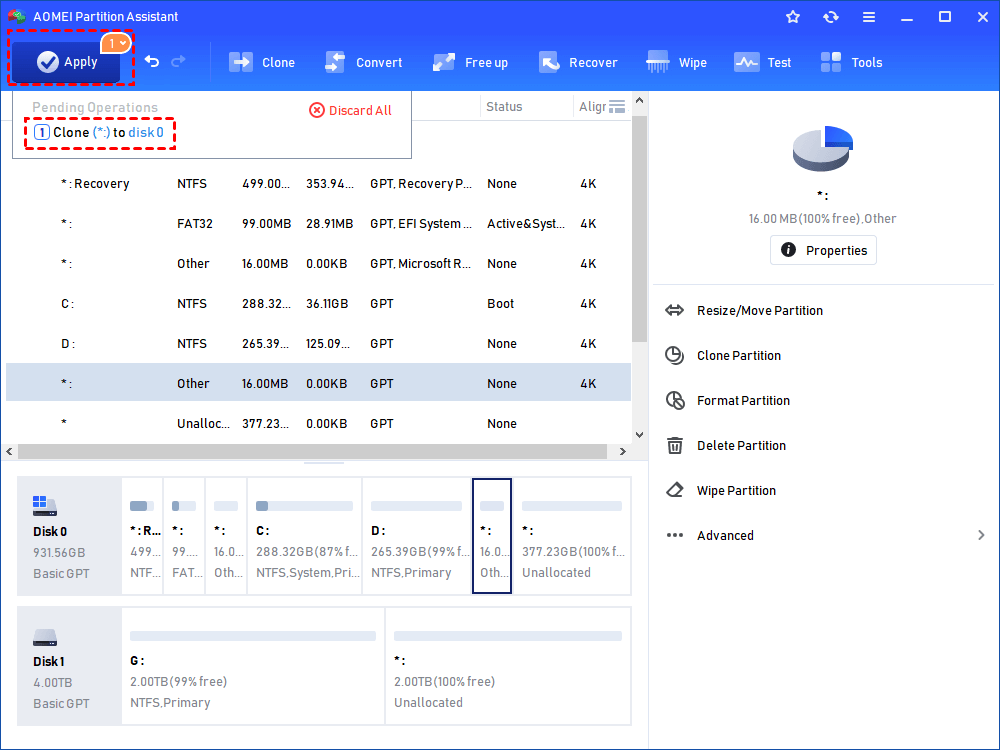Click the refresh icon in title bar

point(830,17)
